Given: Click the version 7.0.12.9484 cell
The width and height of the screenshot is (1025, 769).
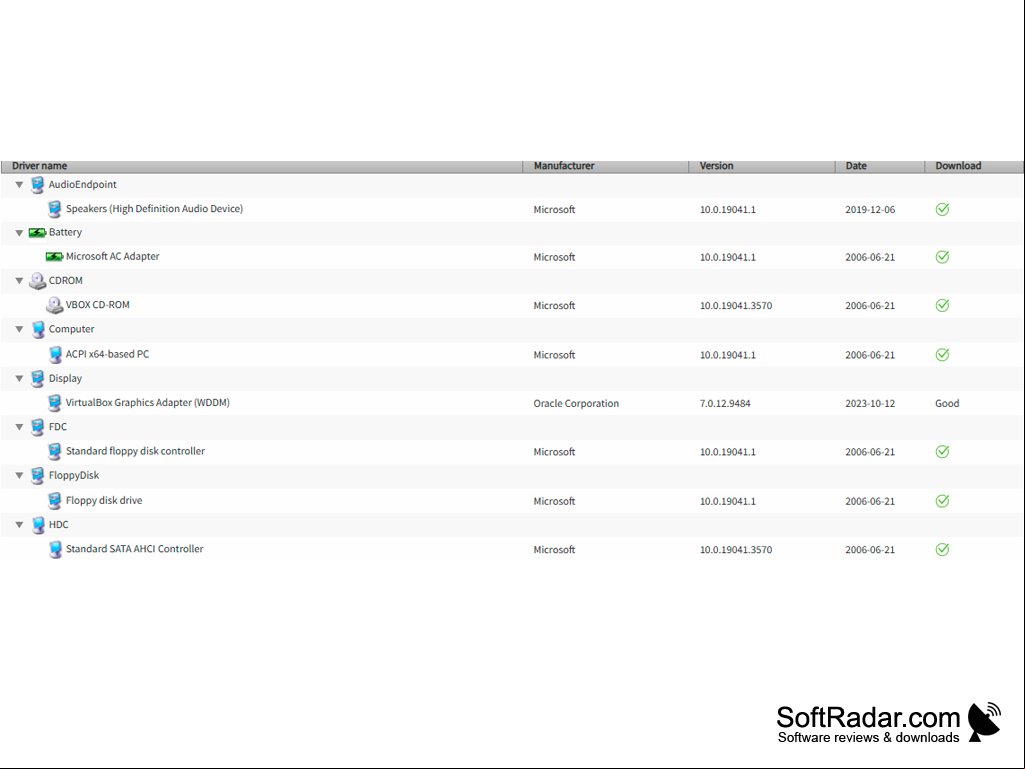Looking at the screenshot, I should (725, 403).
